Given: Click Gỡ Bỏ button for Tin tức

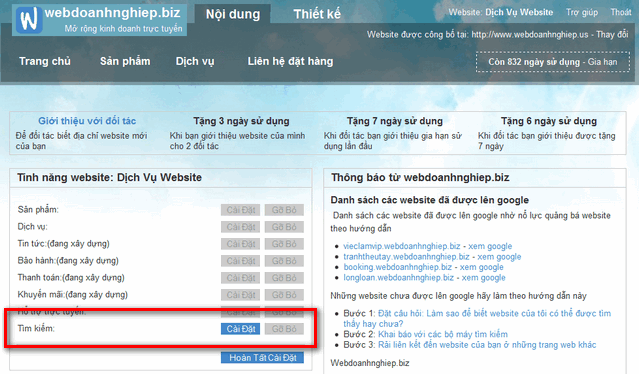Looking at the screenshot, I should pos(284,244).
